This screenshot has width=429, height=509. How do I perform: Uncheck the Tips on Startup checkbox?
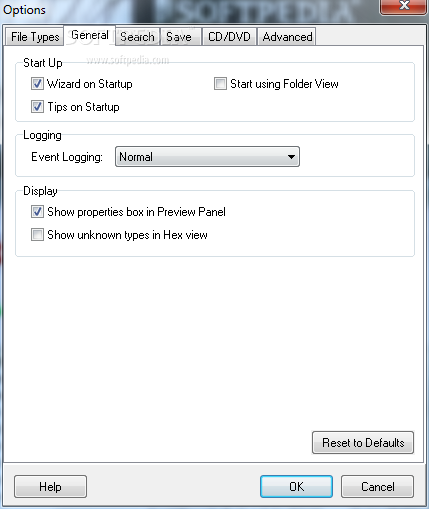click(37, 107)
